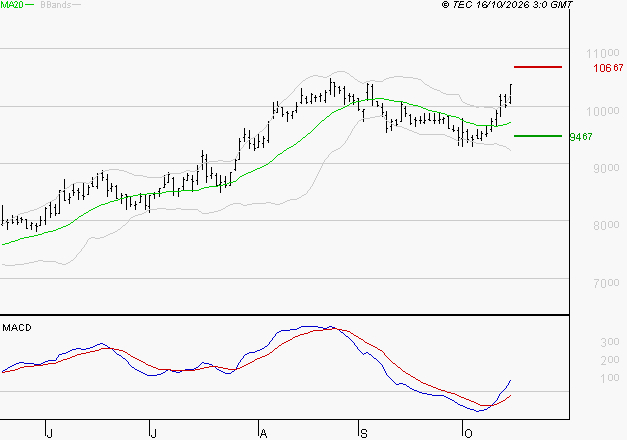Click the 8000 price axis label
The height and width of the screenshot is (440, 627).
point(606,225)
